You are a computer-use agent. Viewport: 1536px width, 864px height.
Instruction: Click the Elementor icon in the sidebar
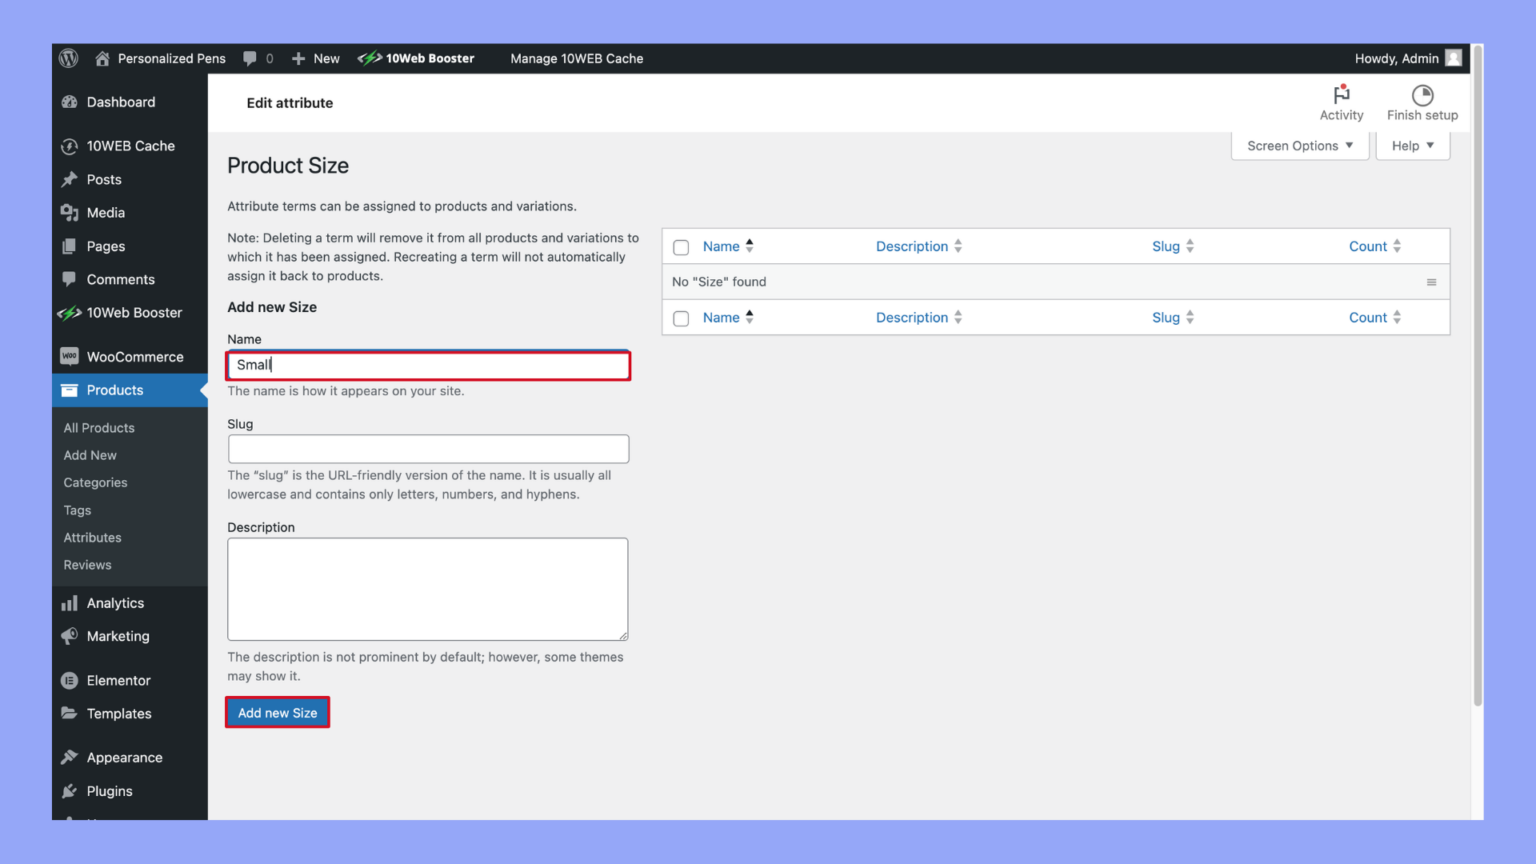pos(69,680)
